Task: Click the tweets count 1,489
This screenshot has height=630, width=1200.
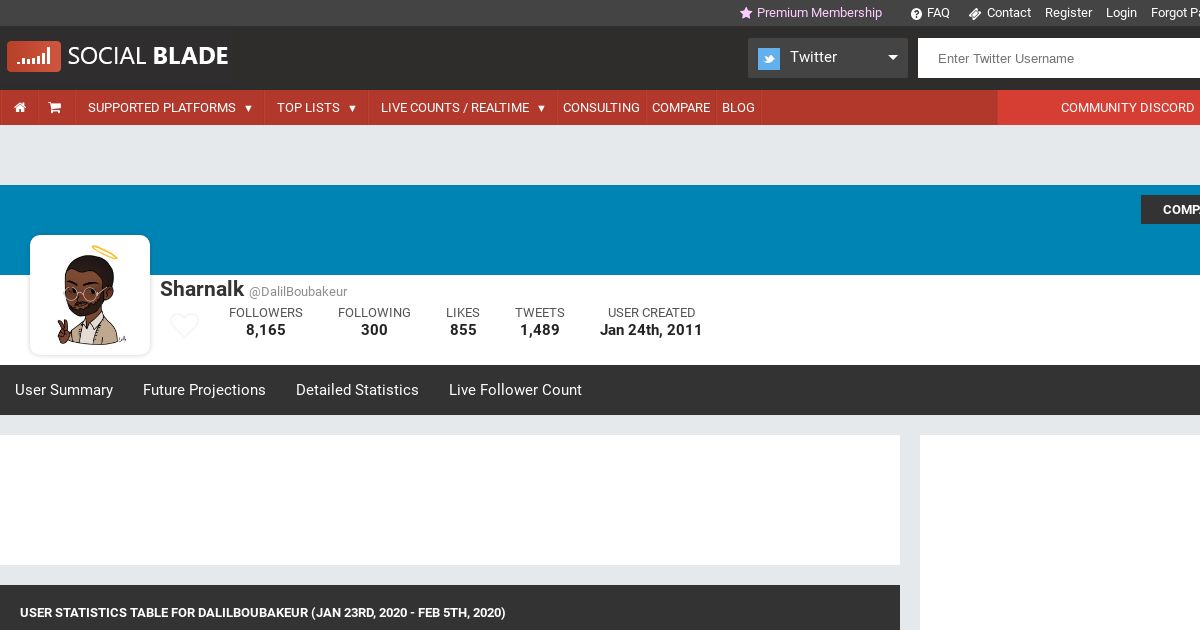Action: [540, 330]
